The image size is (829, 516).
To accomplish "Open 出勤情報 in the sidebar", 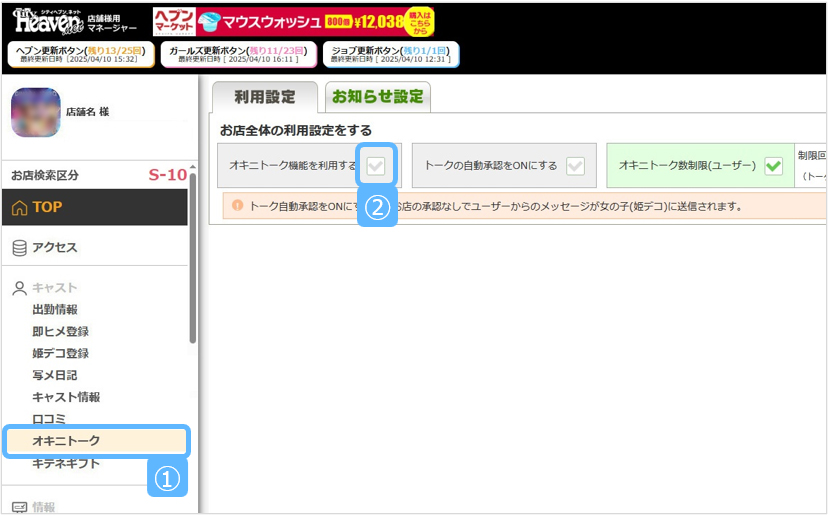I will pos(55,310).
